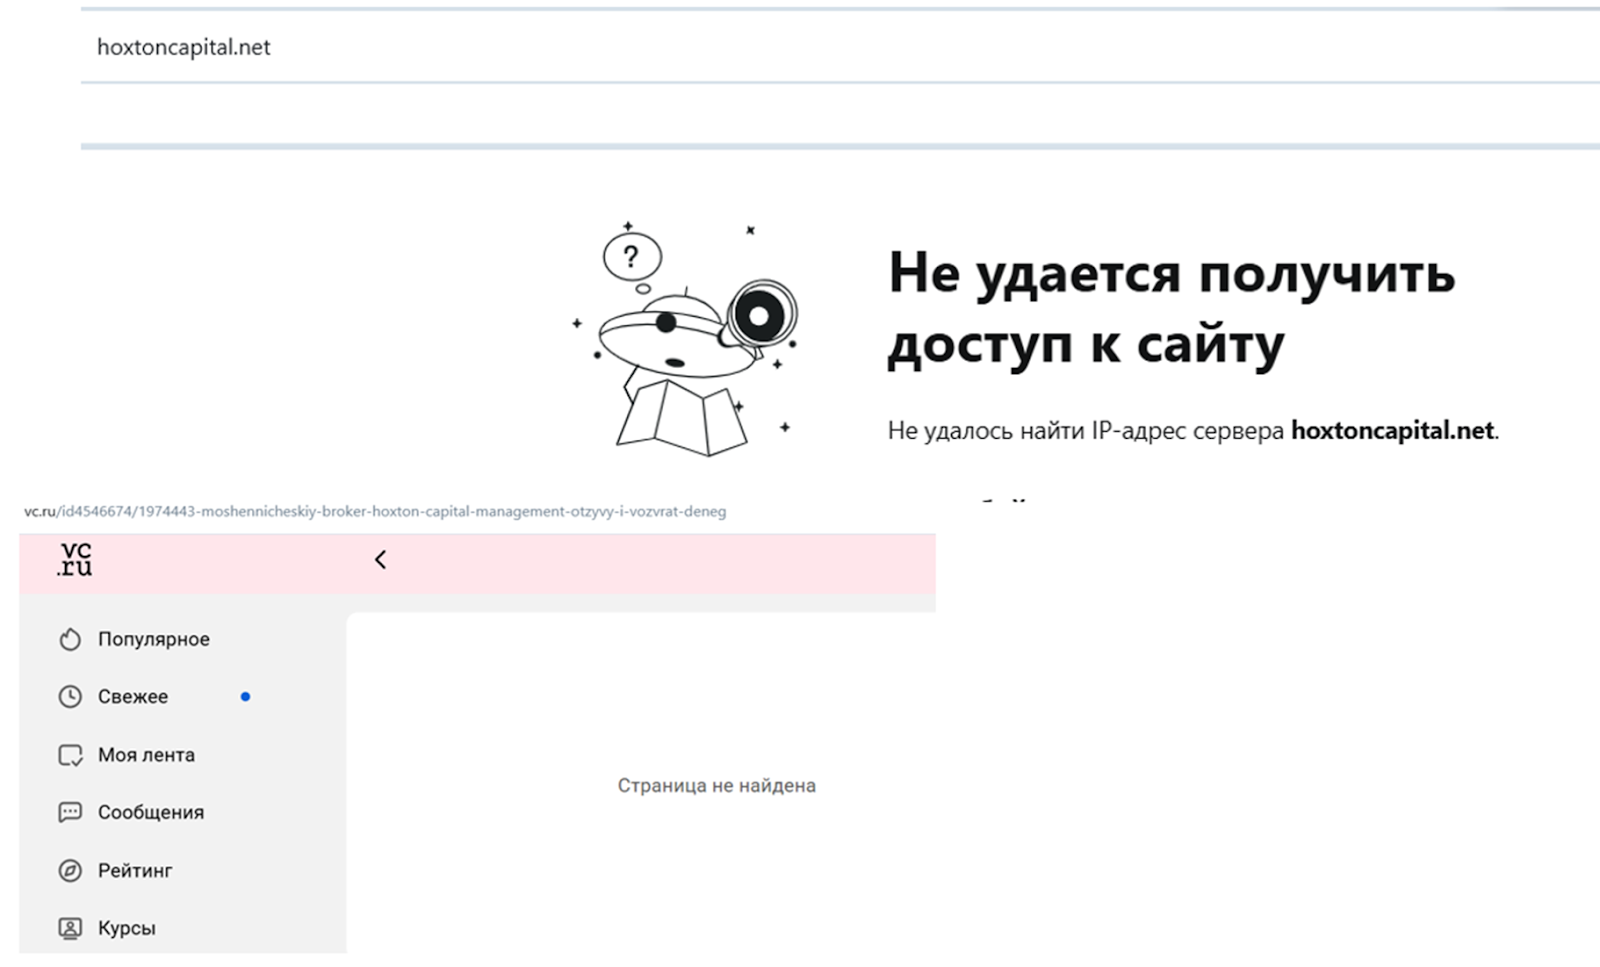Click the hoxtoncapital.net address field
The image size is (1600, 967).
(x=840, y=47)
